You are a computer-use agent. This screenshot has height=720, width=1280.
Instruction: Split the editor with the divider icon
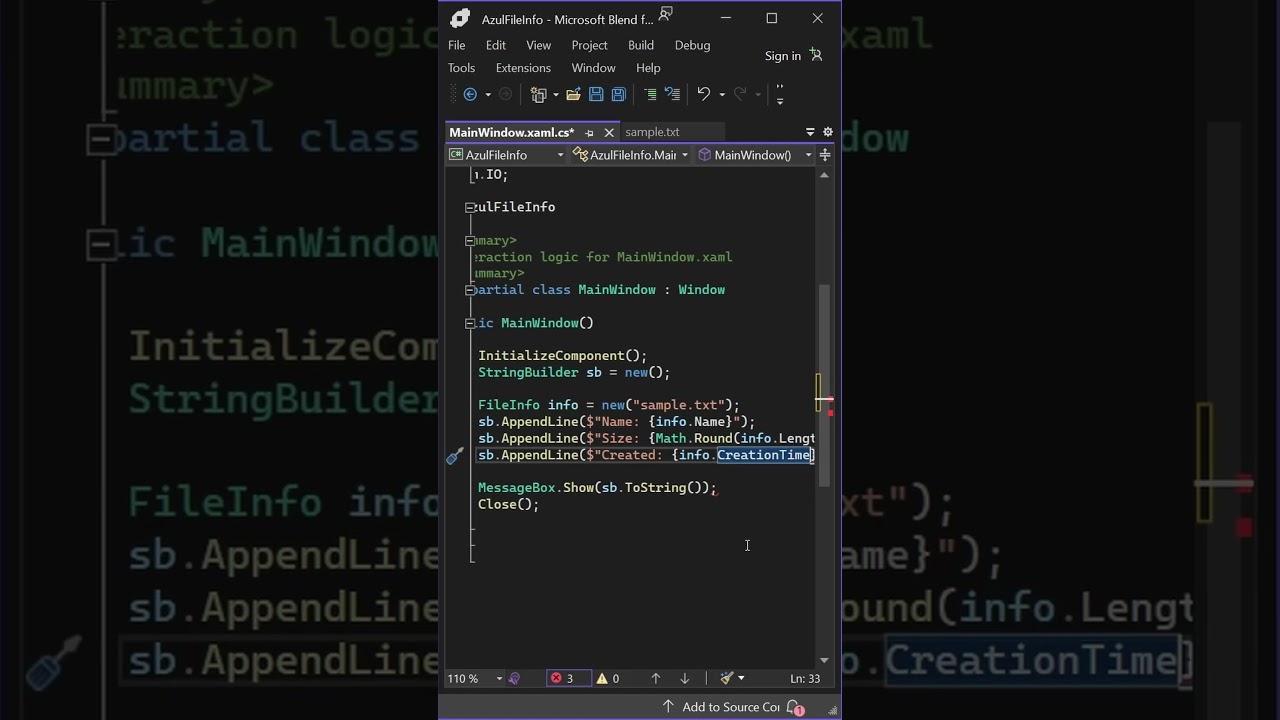pyautogui.click(x=825, y=155)
